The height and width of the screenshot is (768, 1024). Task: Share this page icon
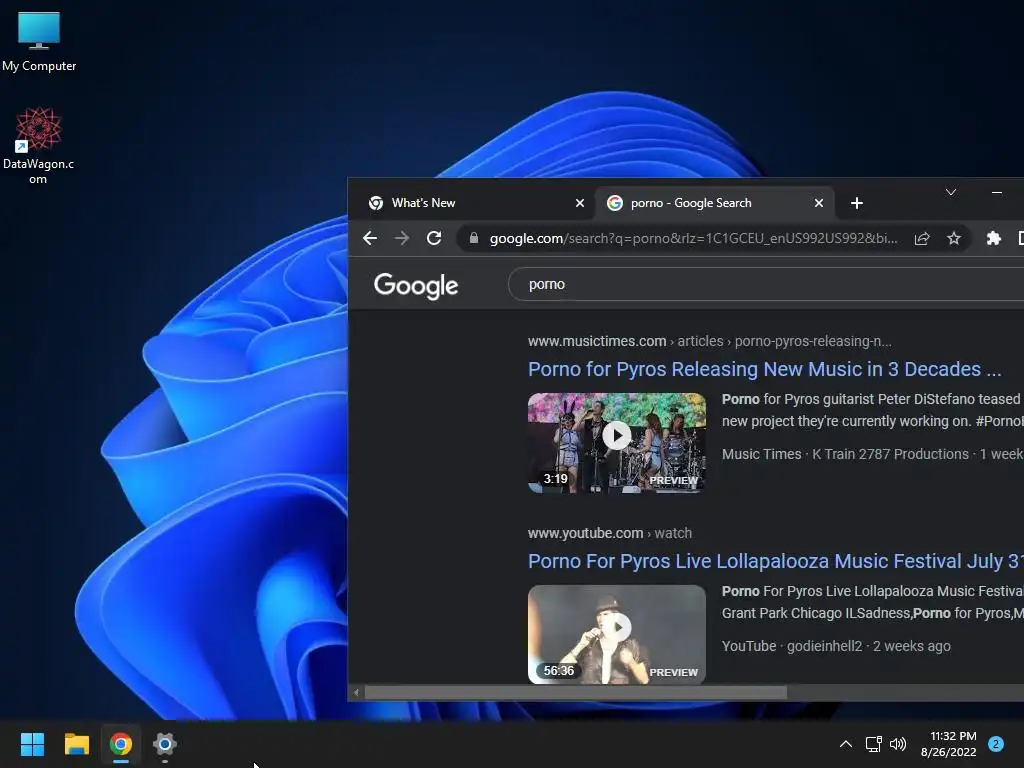tap(922, 238)
